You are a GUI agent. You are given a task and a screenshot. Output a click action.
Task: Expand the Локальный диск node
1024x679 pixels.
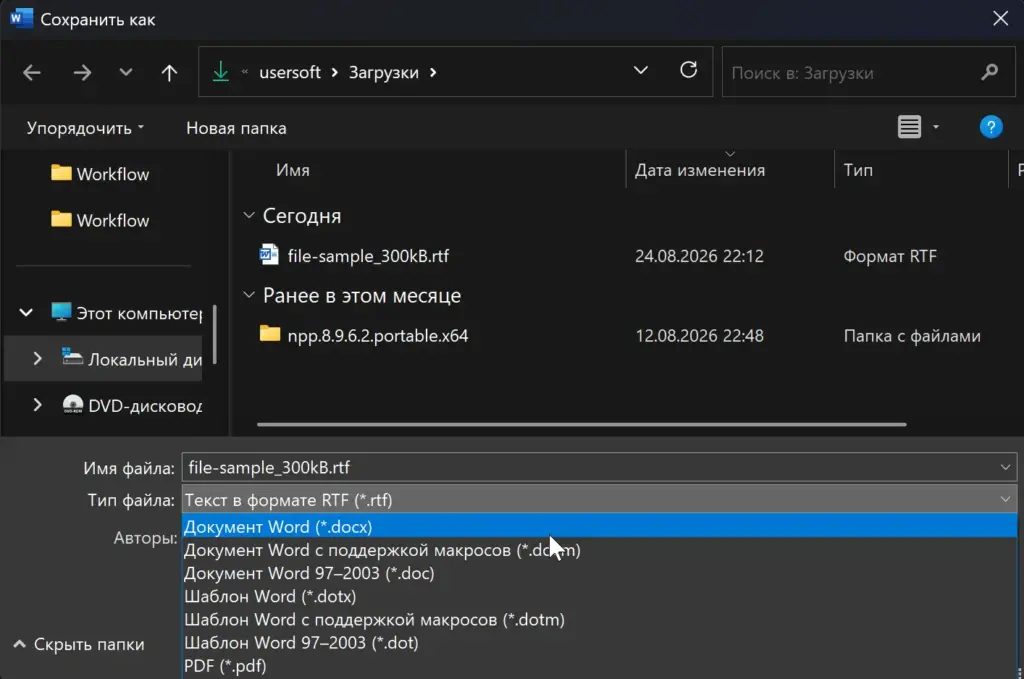37,358
